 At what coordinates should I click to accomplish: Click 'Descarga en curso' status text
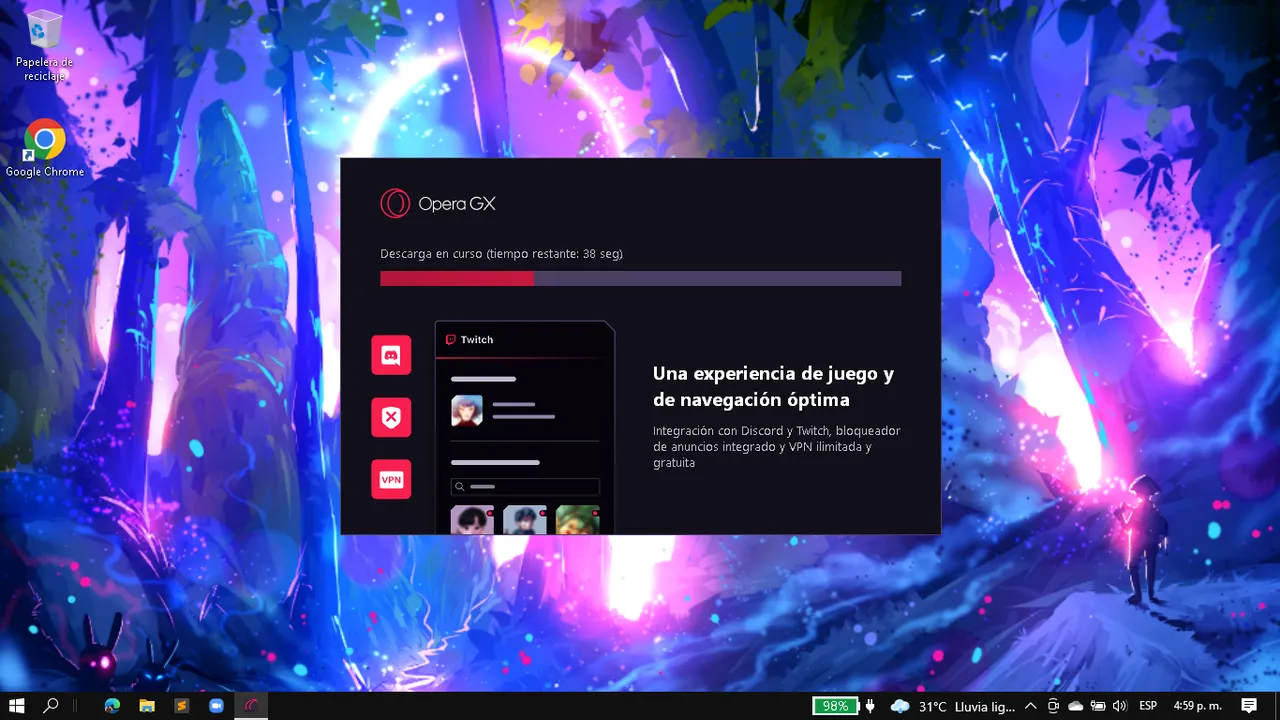click(x=501, y=254)
